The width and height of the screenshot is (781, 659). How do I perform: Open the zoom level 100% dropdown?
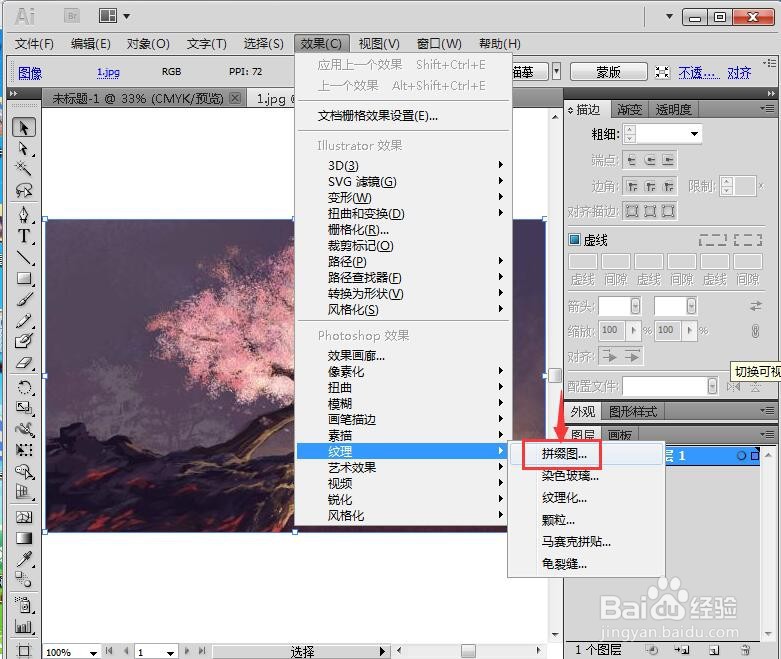coord(93,652)
